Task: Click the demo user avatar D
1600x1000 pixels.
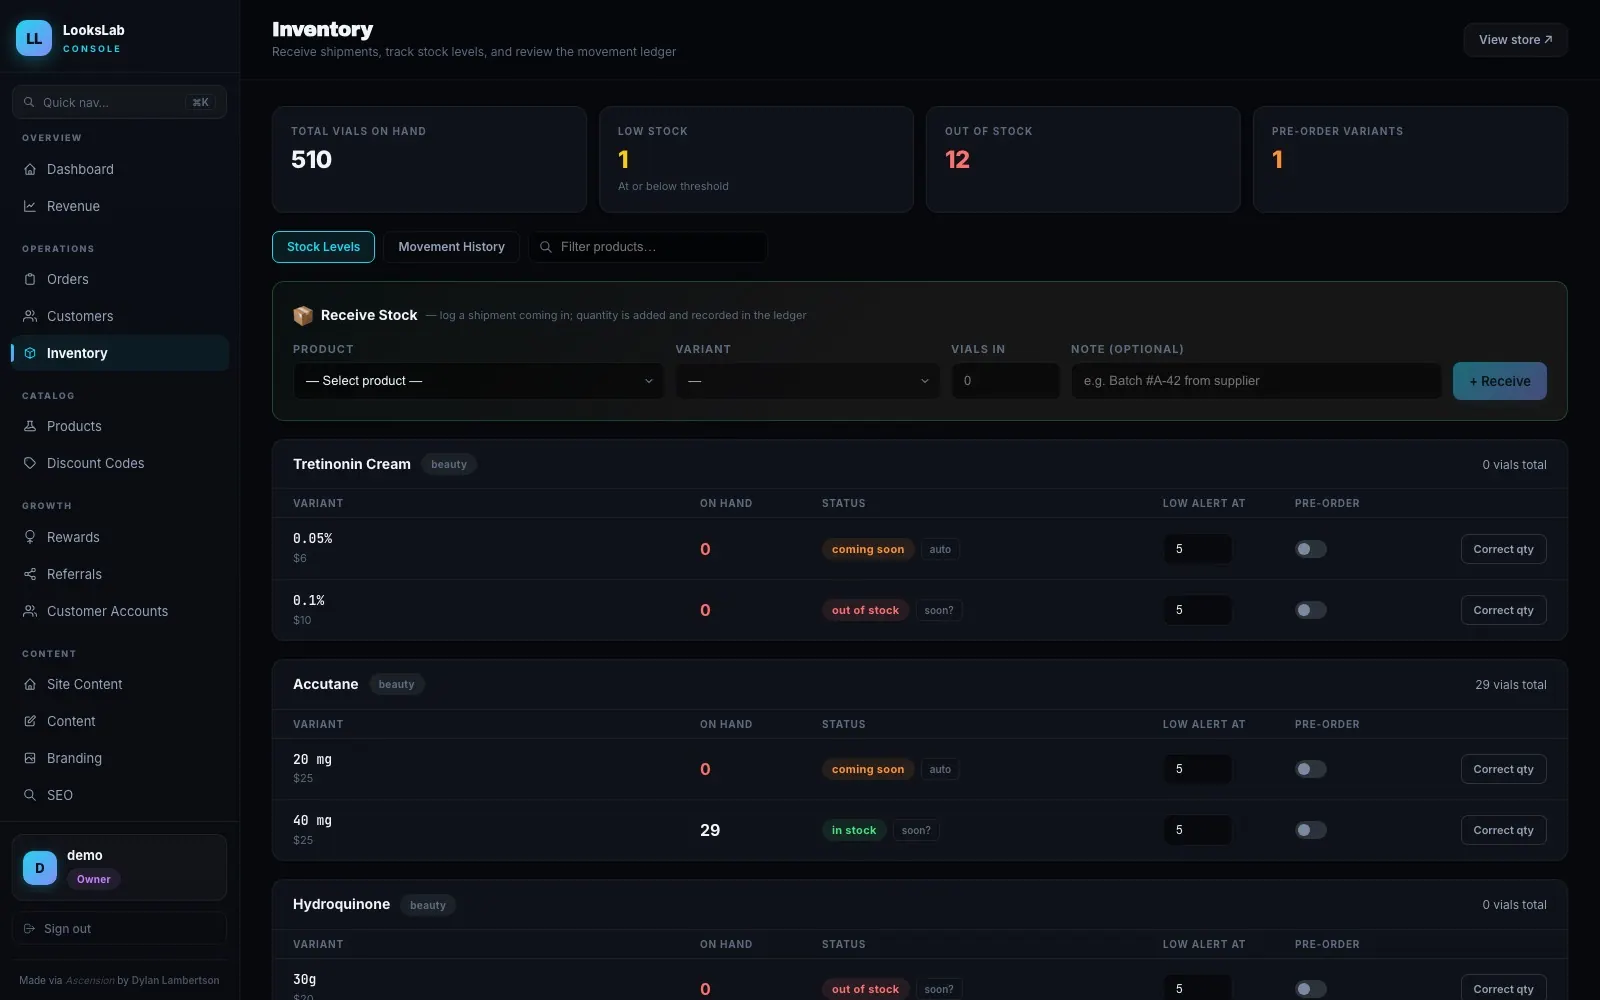Action: pos(40,868)
